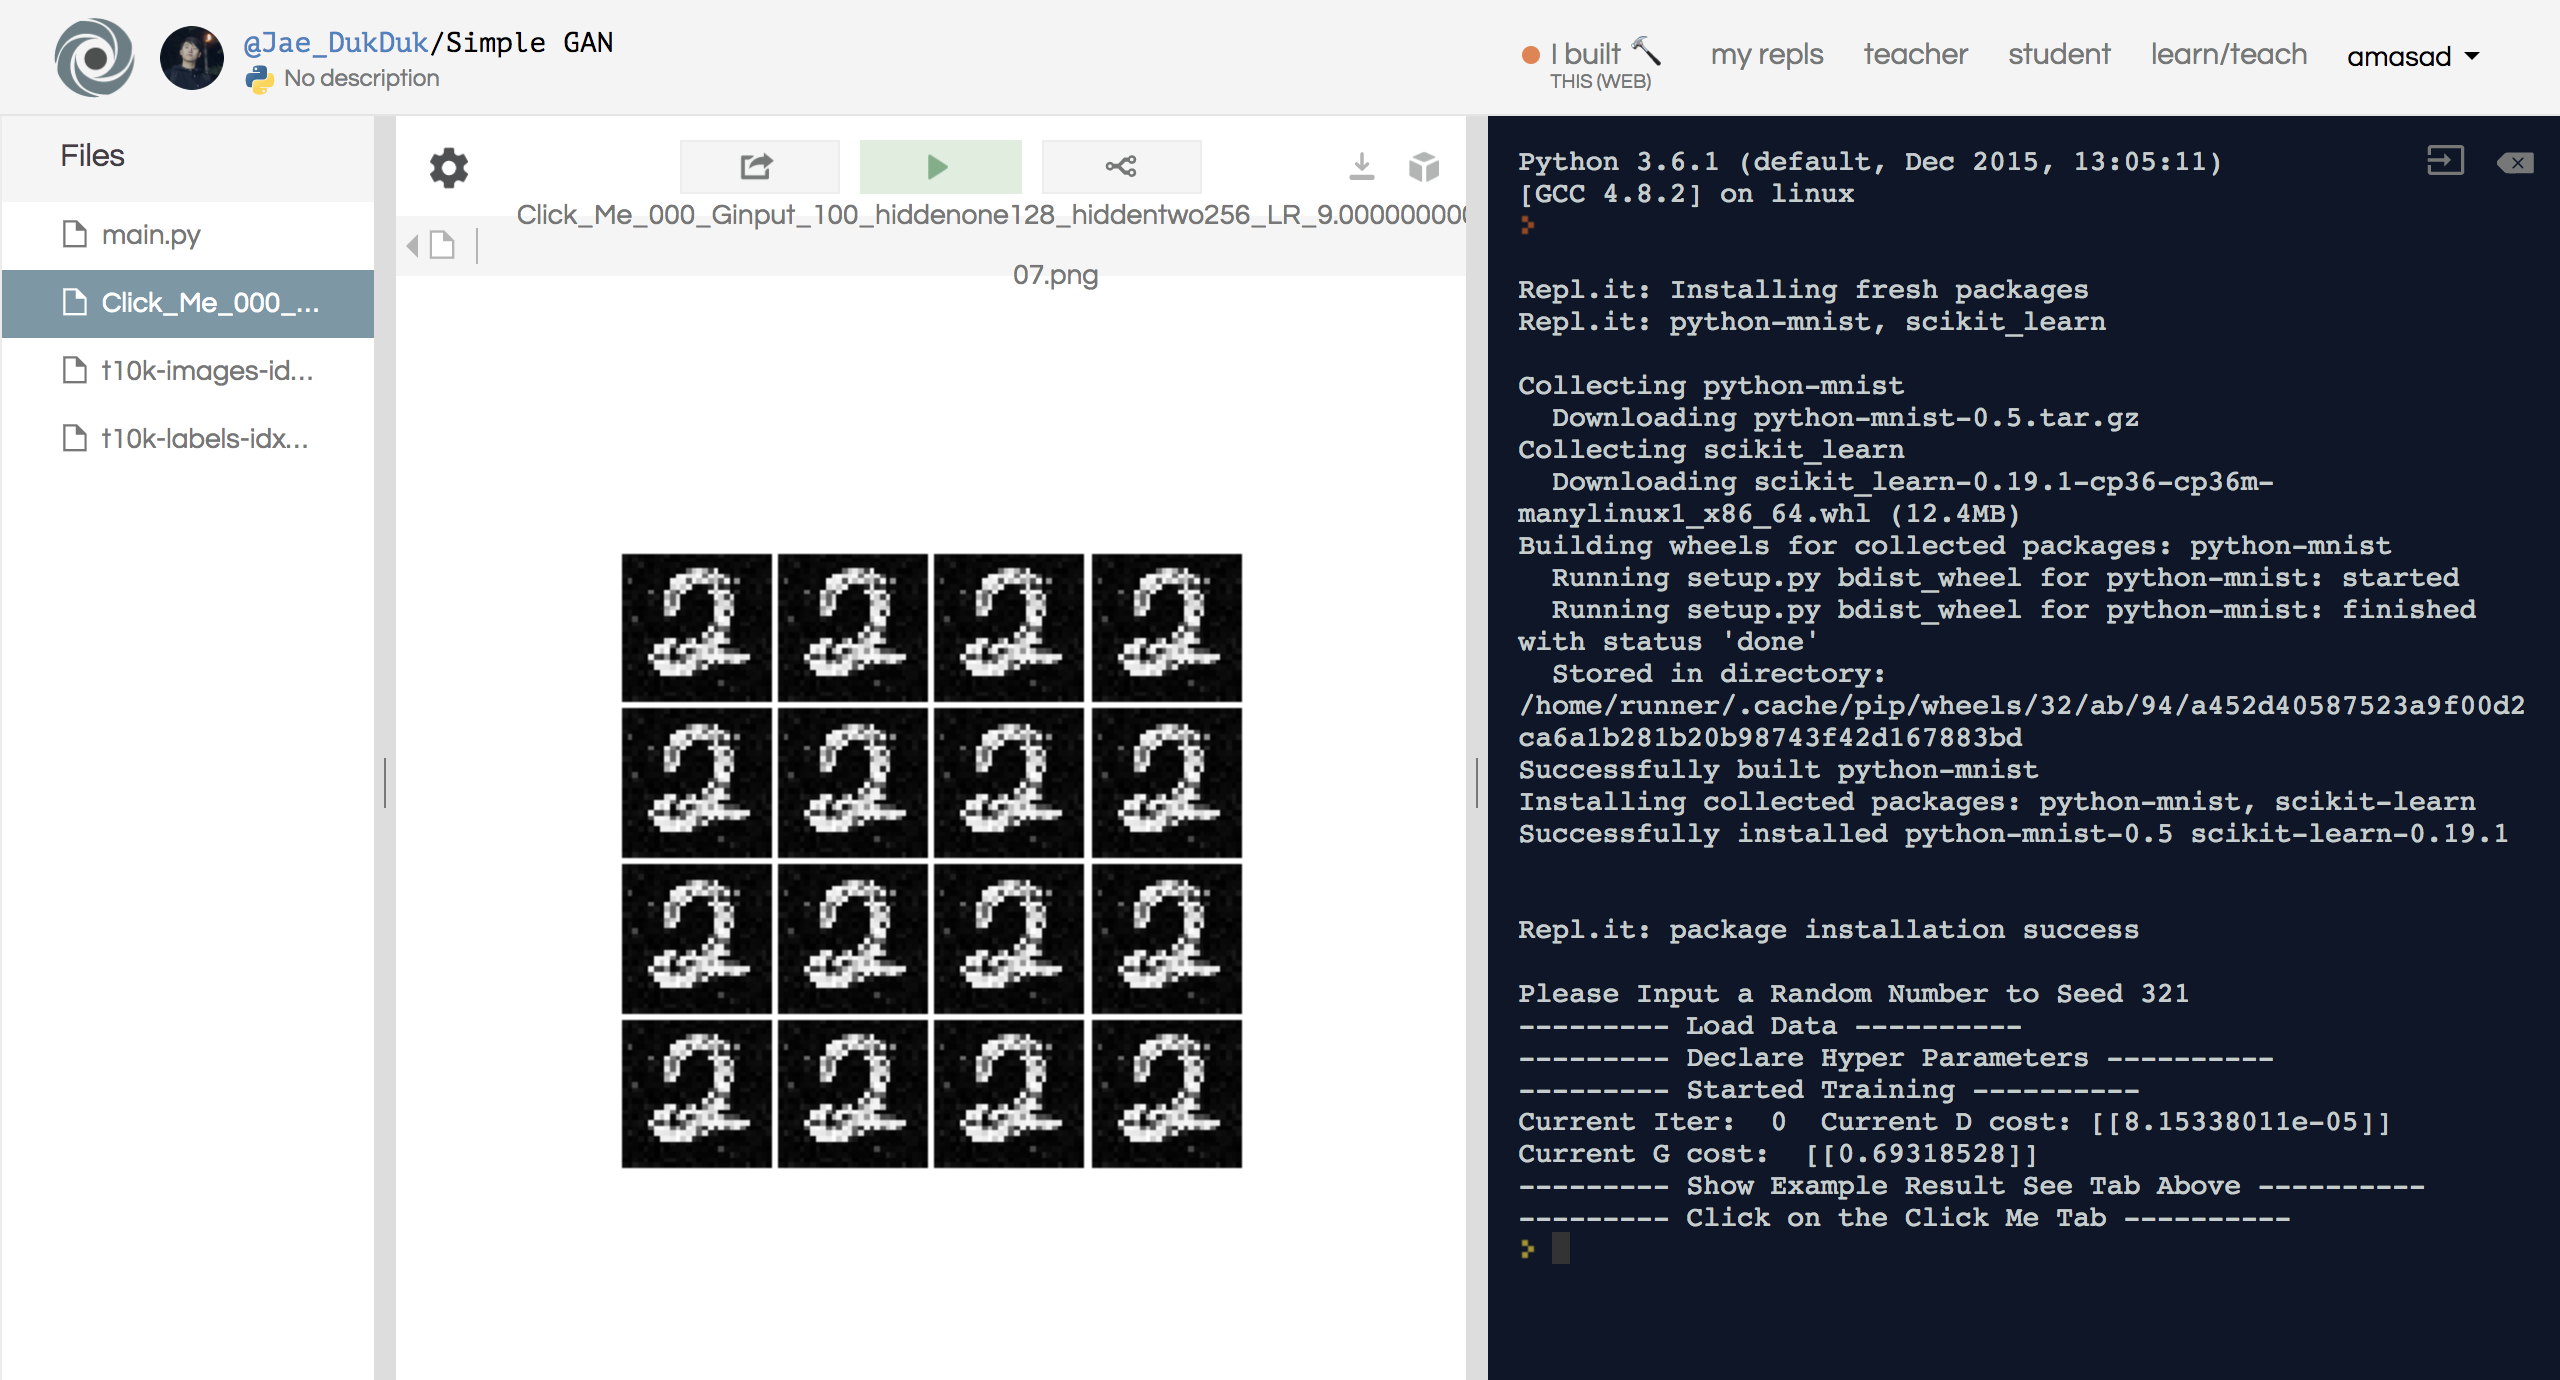Image resolution: width=2560 pixels, height=1380 pixels.
Task: Click the share arrow icon button
Action: 758,166
